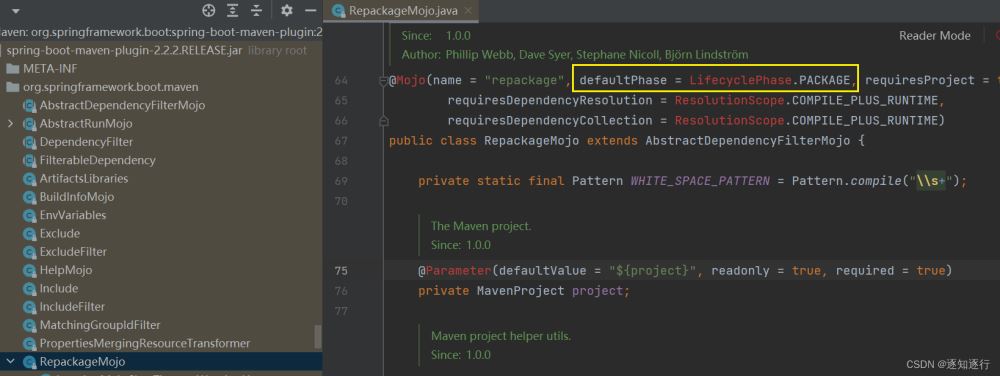Click the Expand All icon in project toolbar
Viewport: 1000px width, 376px height.
coord(233,10)
